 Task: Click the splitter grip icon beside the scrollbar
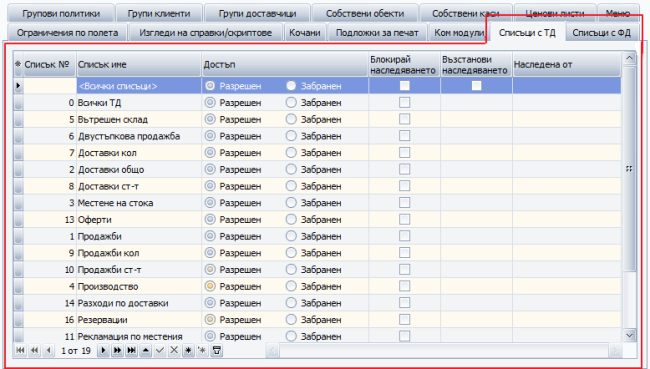pos(629,169)
